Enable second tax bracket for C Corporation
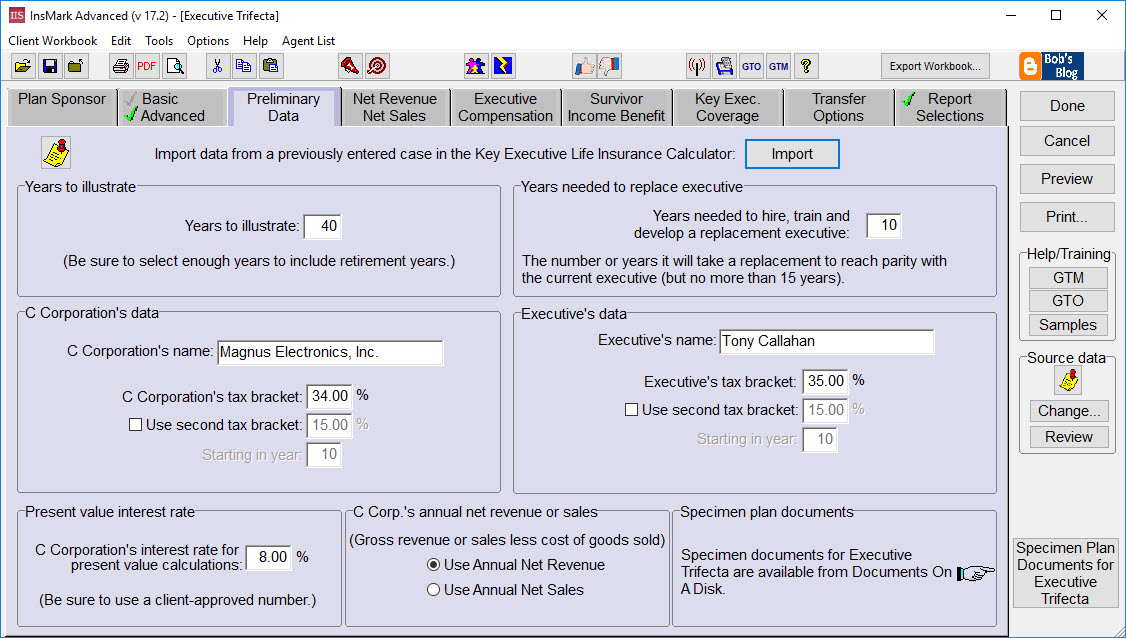Screen dimensions: 1126x638 (x=135, y=424)
